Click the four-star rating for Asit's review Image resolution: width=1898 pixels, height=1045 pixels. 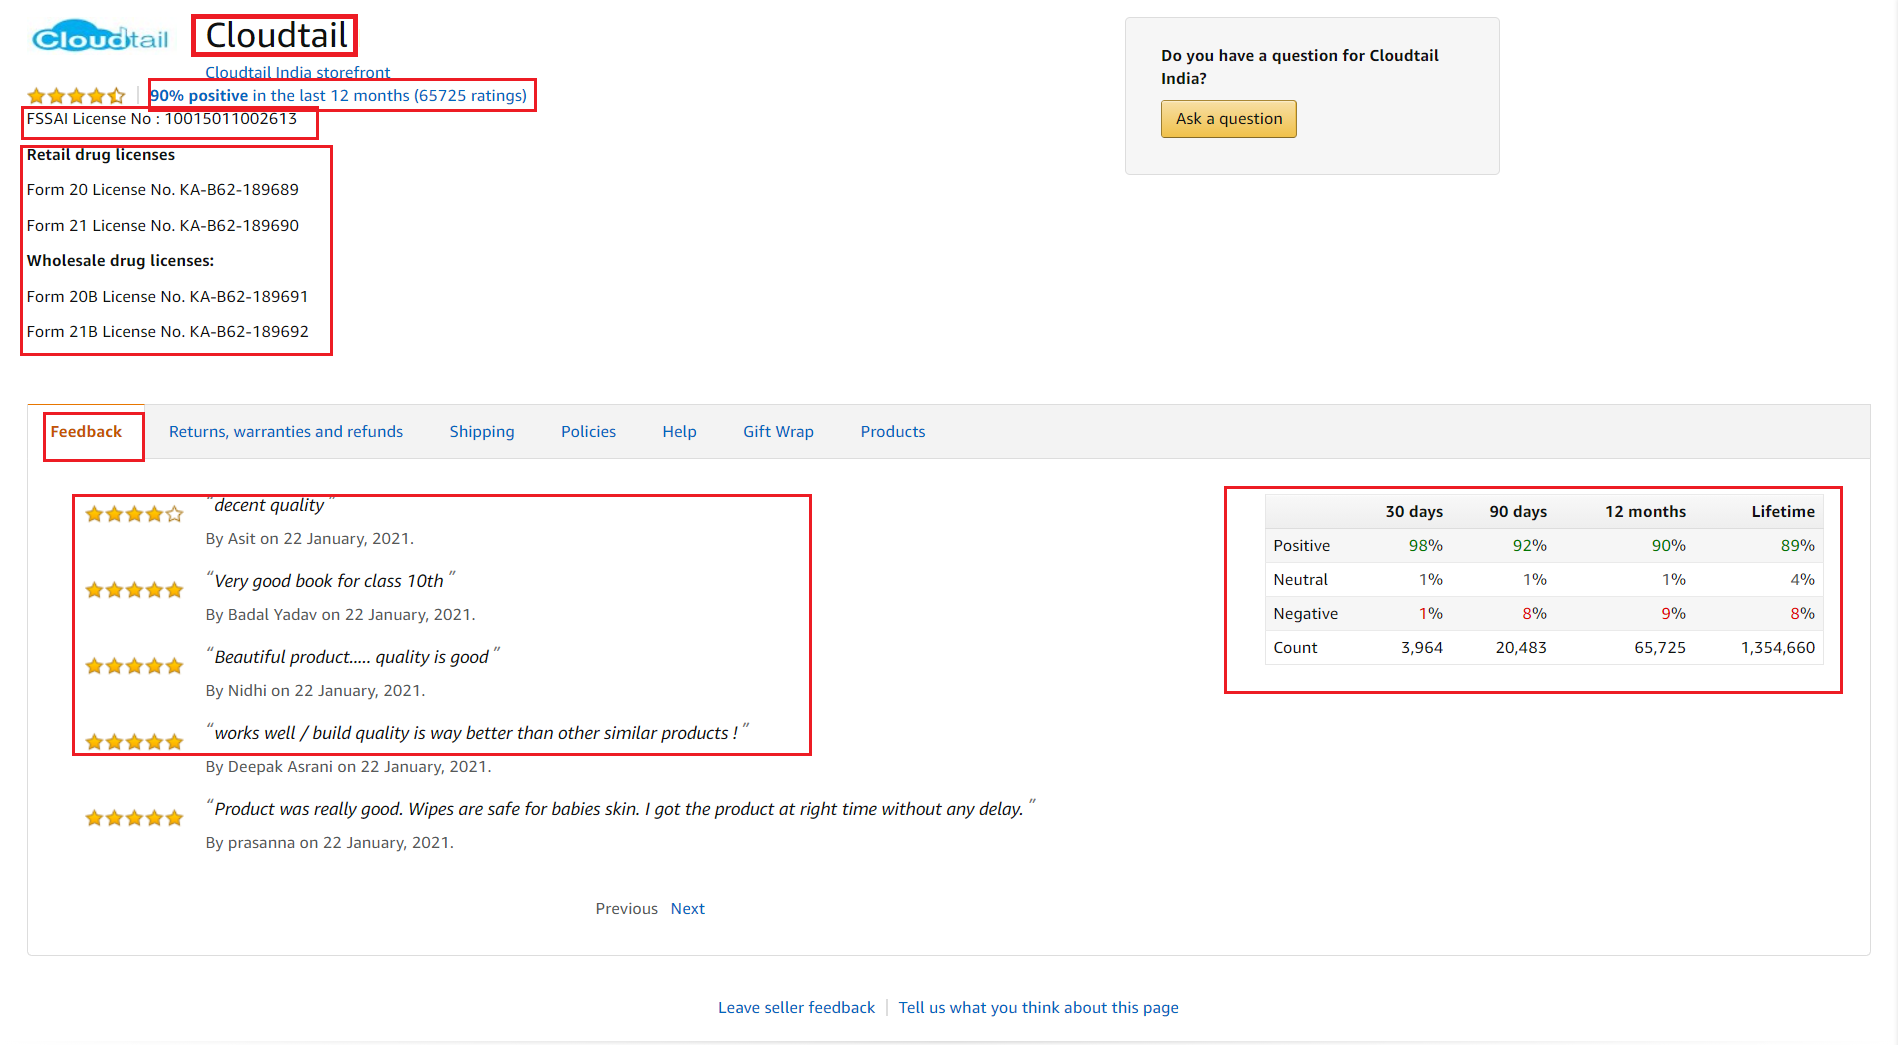pyautogui.click(x=134, y=514)
